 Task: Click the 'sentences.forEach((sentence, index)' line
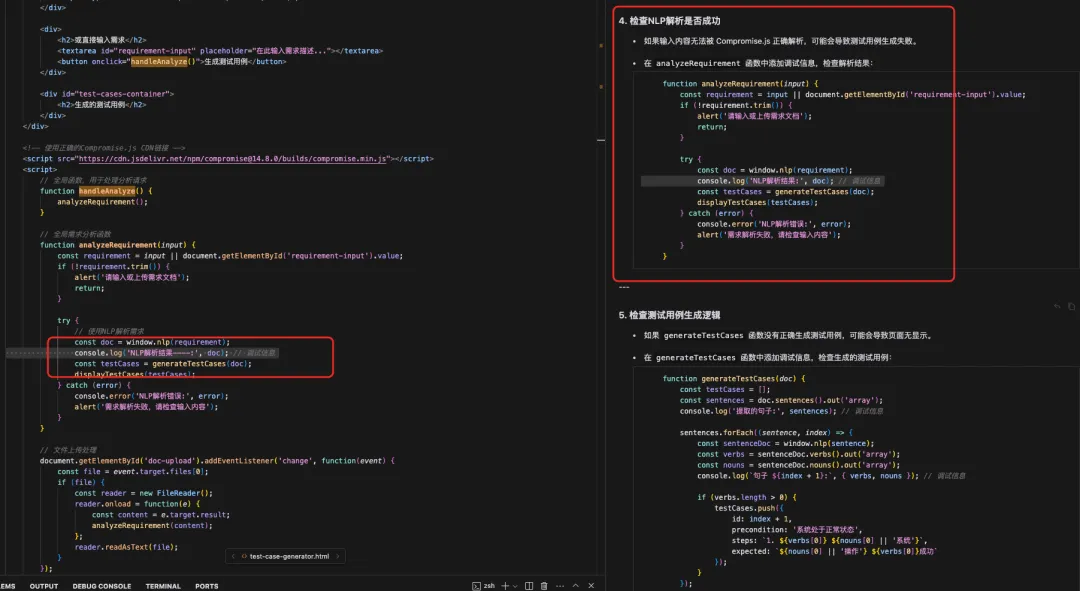(766, 433)
